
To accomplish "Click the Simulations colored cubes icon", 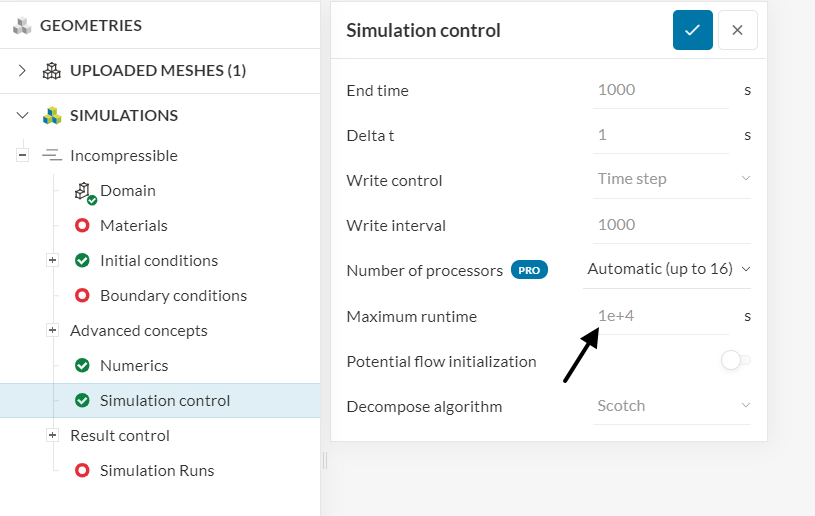I will point(52,116).
